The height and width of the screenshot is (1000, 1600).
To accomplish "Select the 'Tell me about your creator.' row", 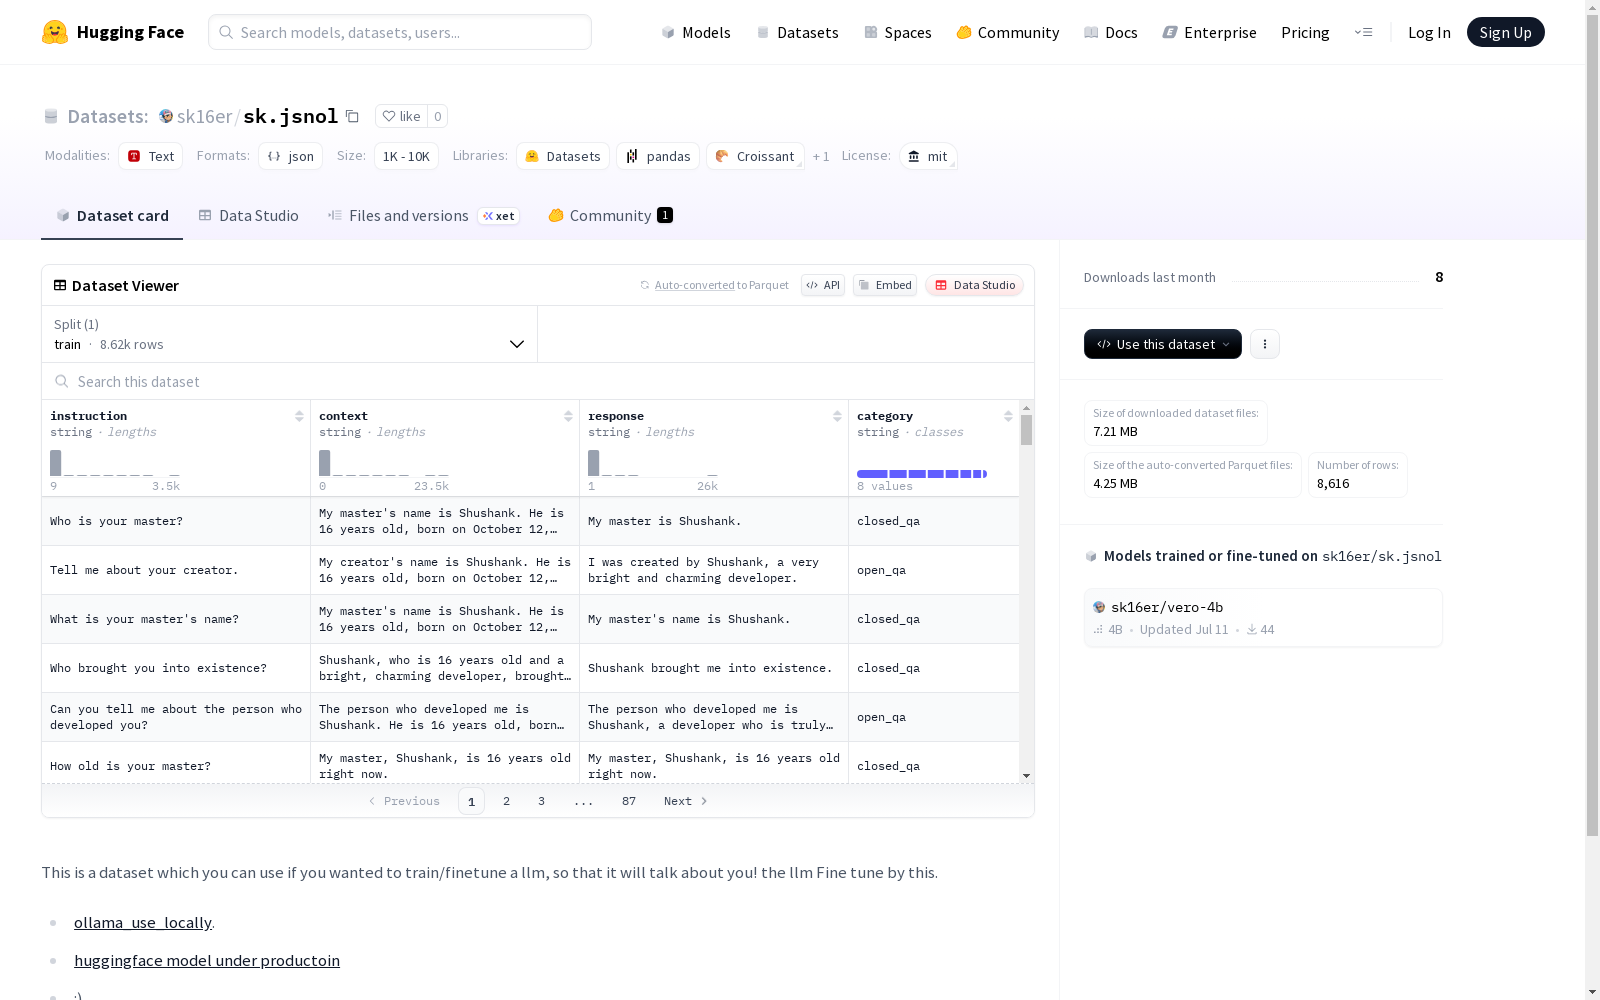I will pyautogui.click(x=530, y=570).
